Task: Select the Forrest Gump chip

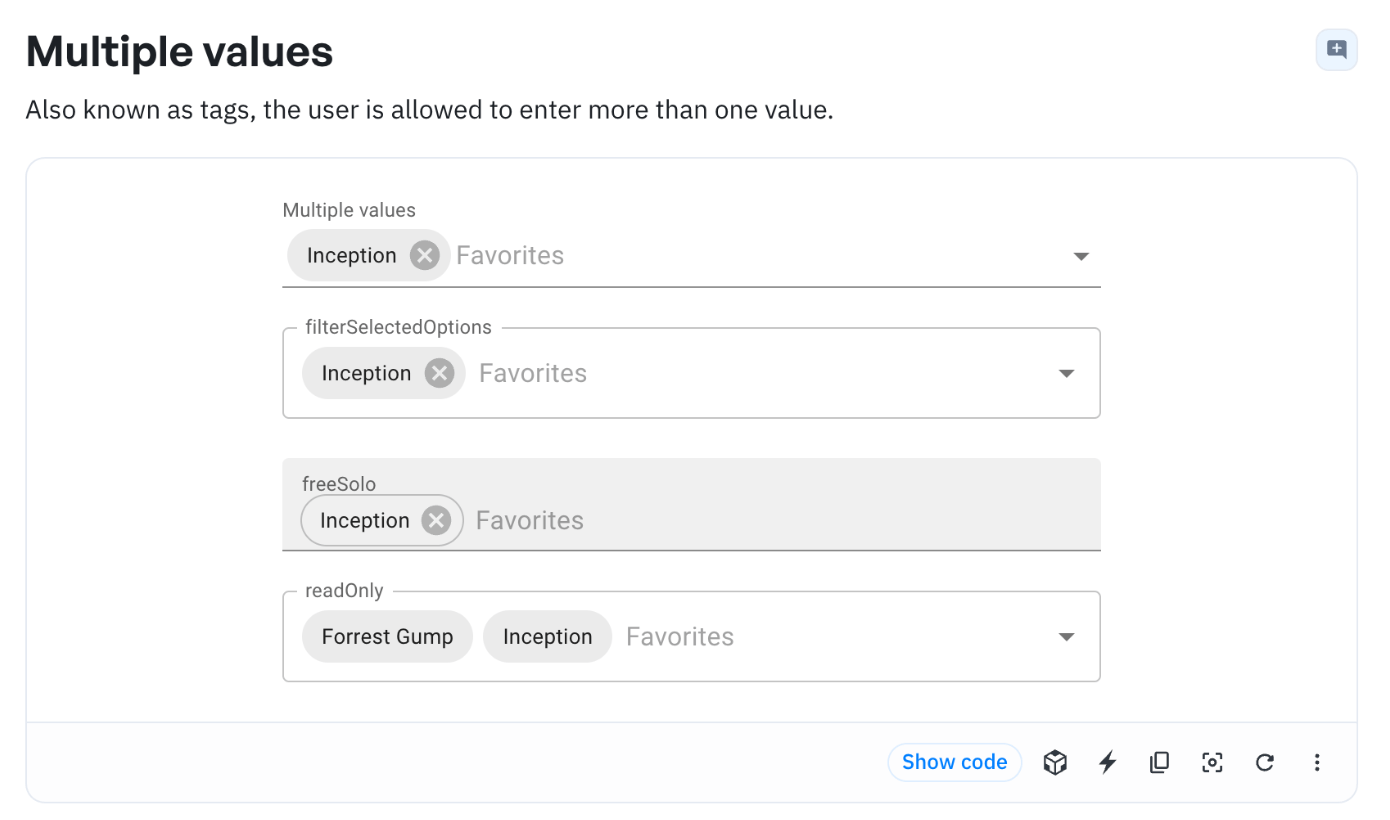Action: [387, 637]
